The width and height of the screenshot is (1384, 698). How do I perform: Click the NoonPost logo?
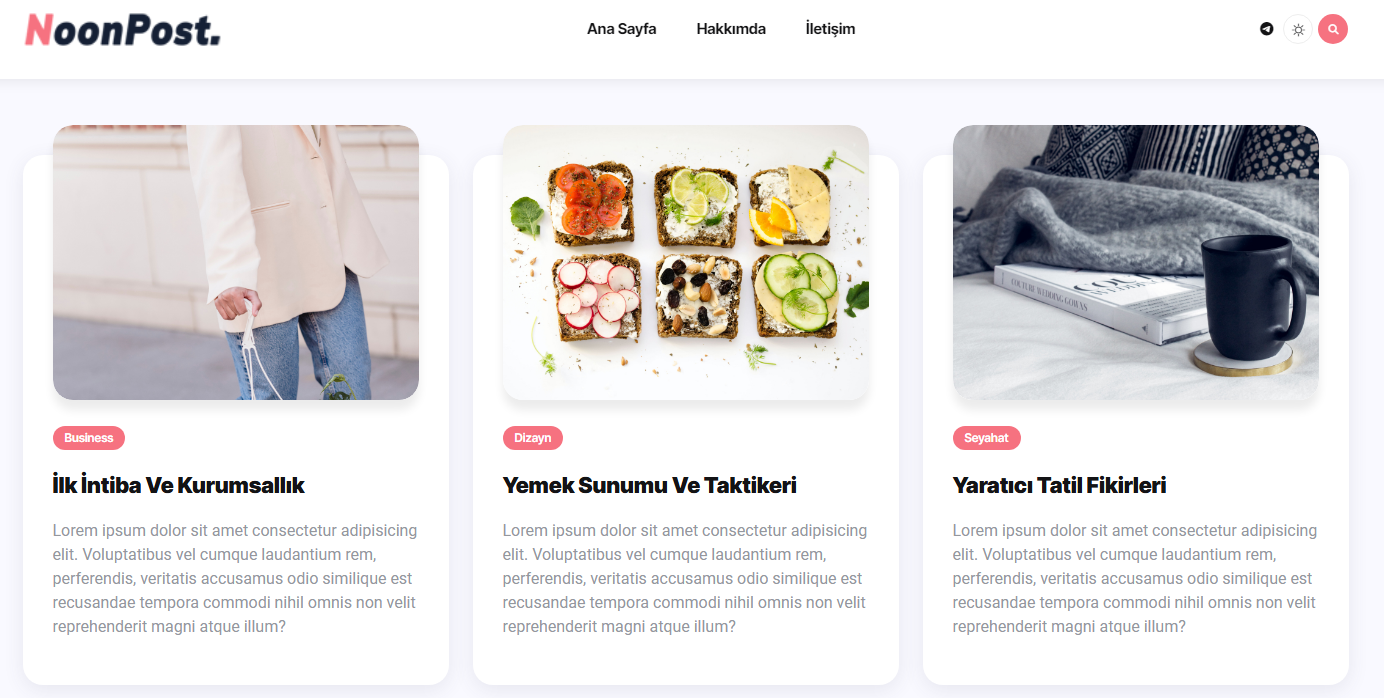[122, 30]
